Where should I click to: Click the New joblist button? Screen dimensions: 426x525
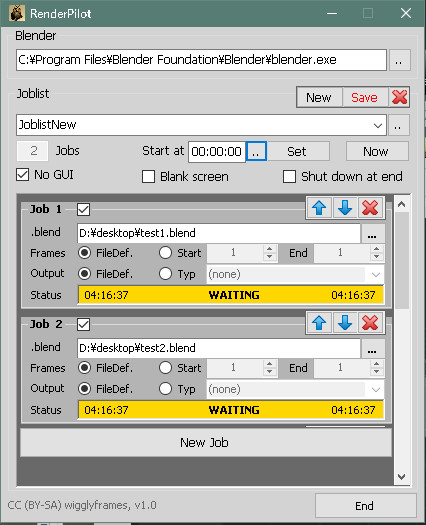click(319, 97)
